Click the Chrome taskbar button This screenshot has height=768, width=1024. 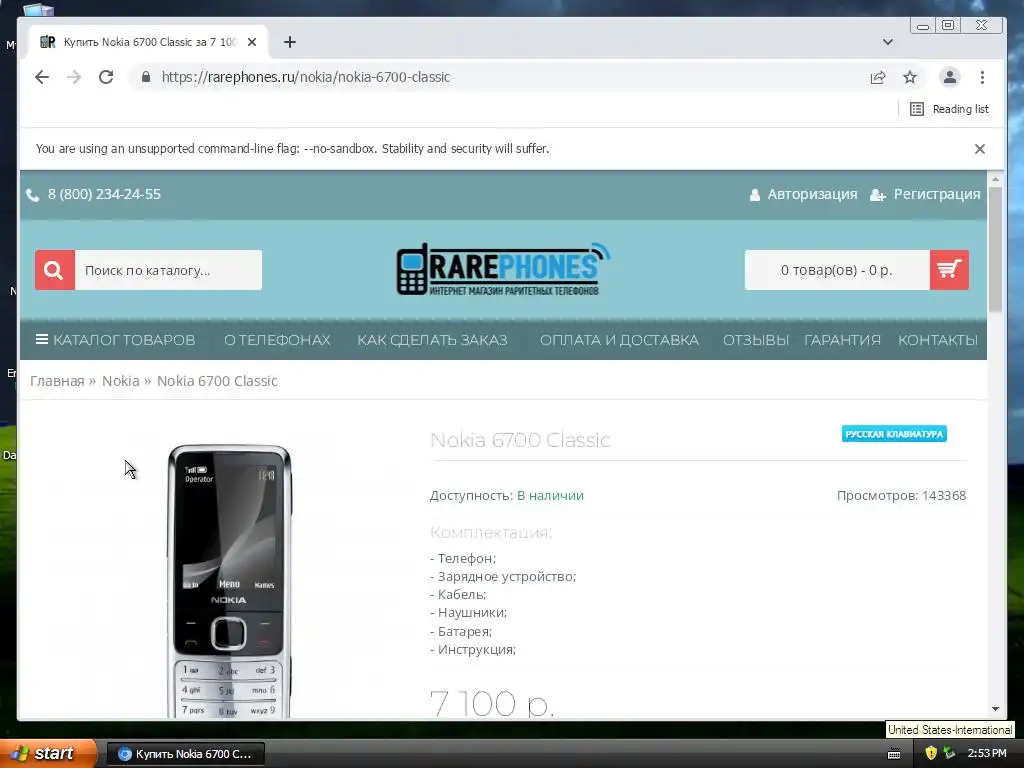185,754
